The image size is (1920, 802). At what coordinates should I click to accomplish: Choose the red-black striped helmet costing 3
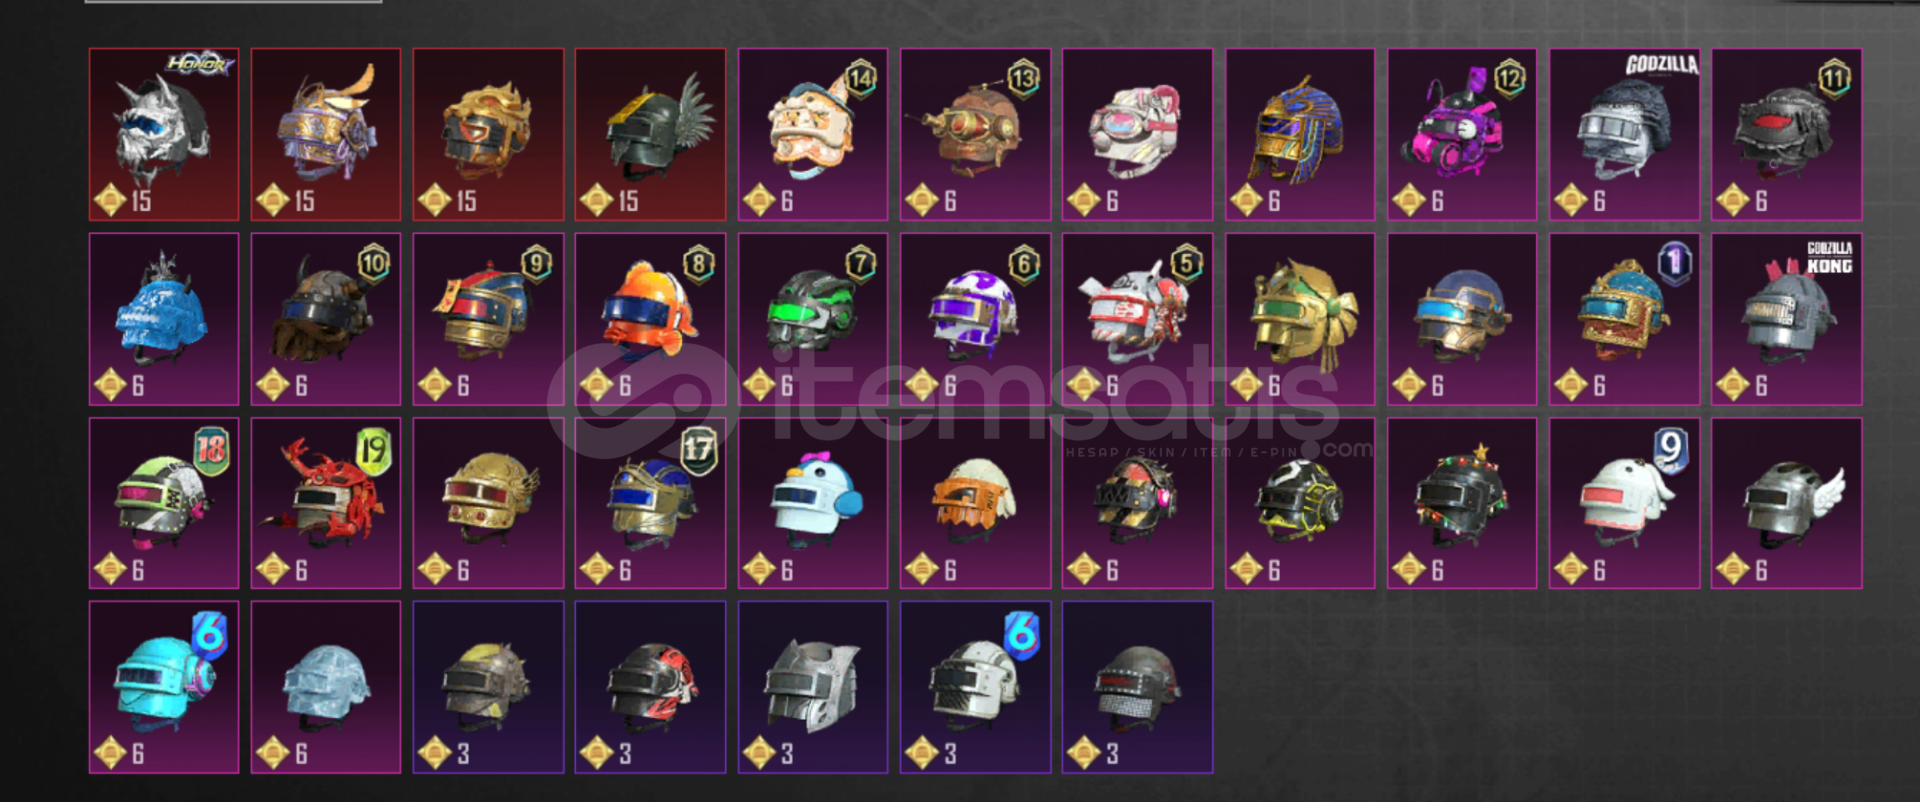click(650, 687)
